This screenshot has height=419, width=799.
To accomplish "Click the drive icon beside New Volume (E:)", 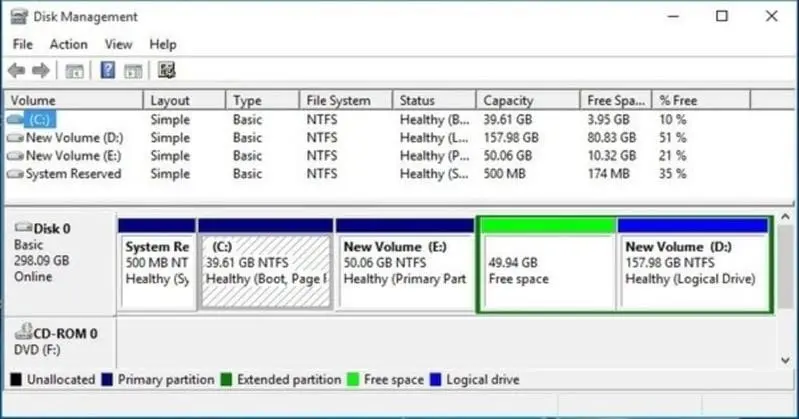I will tap(15, 156).
